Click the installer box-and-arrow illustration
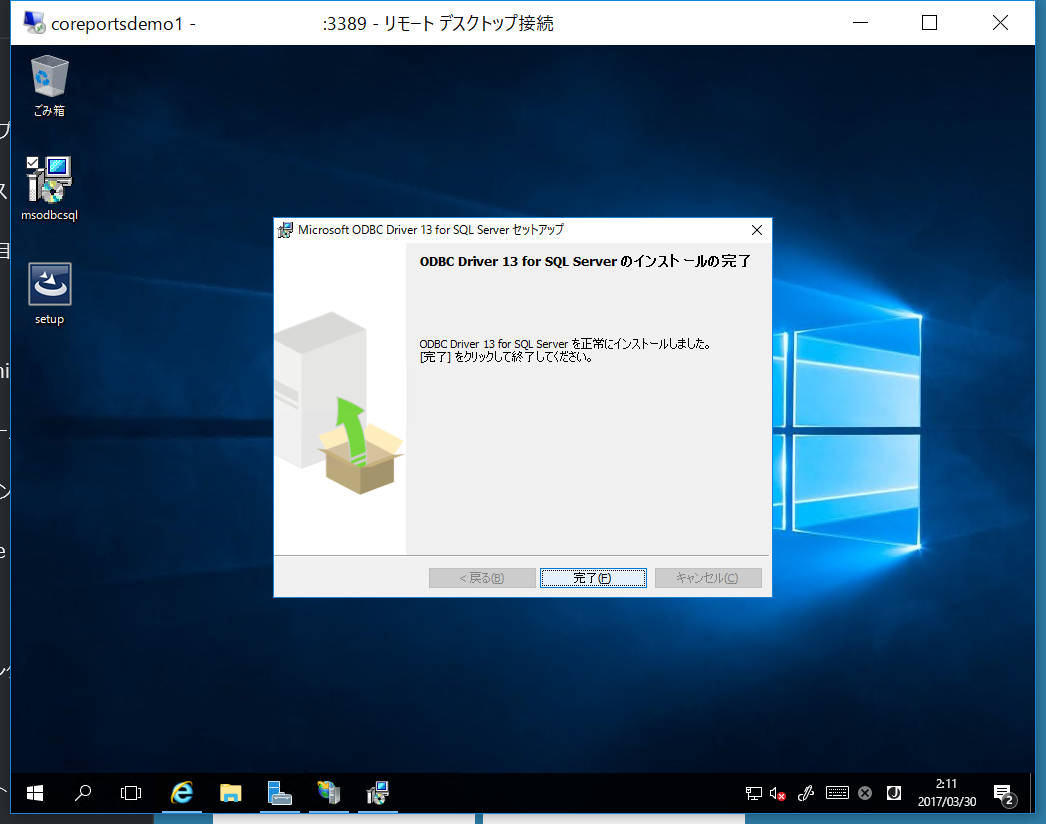Screen dimensions: 1046x824 340,403
